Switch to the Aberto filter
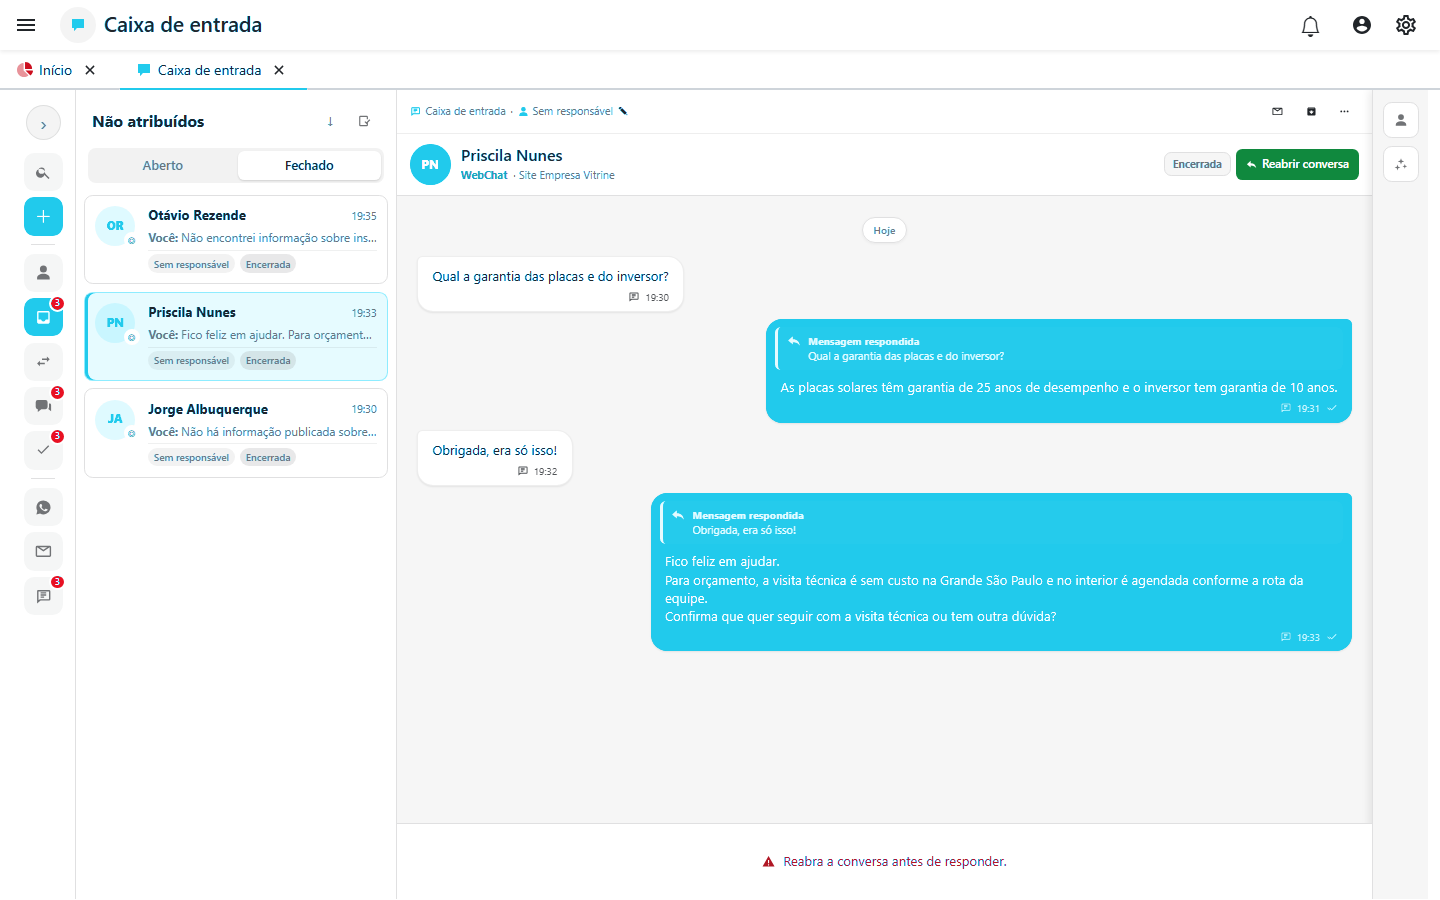This screenshot has width=1440, height=900. [163, 166]
